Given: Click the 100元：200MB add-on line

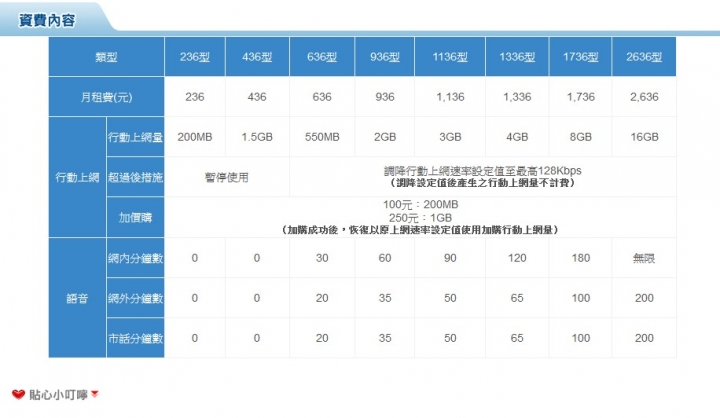Looking at the screenshot, I should (421, 204).
